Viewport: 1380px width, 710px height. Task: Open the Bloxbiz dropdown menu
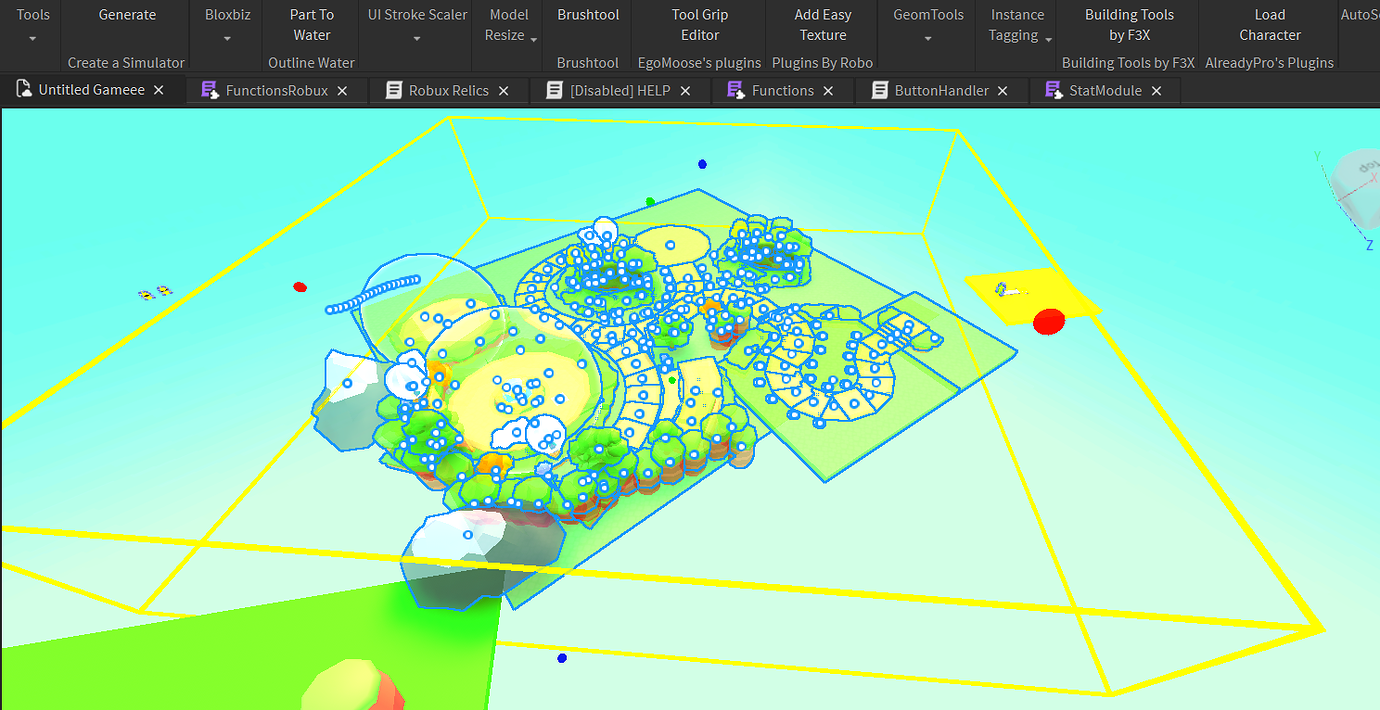pyautogui.click(x=228, y=39)
